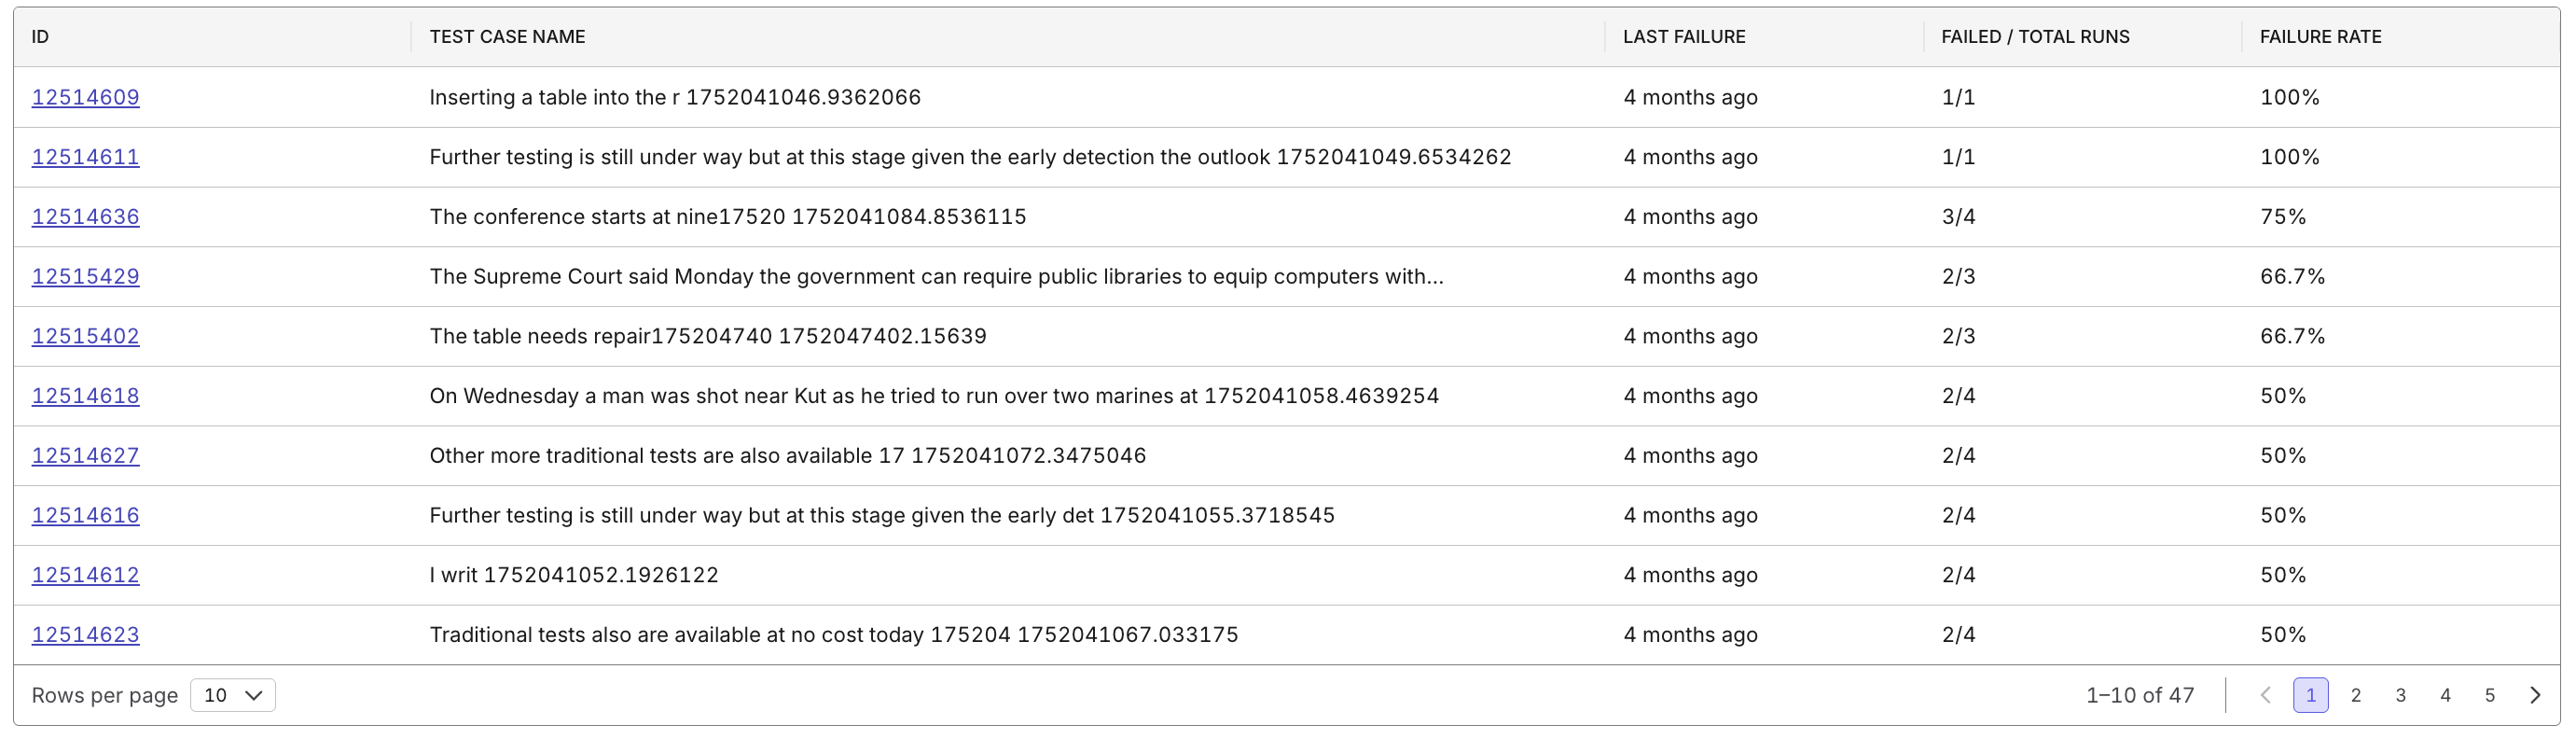Jump to page 4
2576x739 pixels.
point(2445,695)
